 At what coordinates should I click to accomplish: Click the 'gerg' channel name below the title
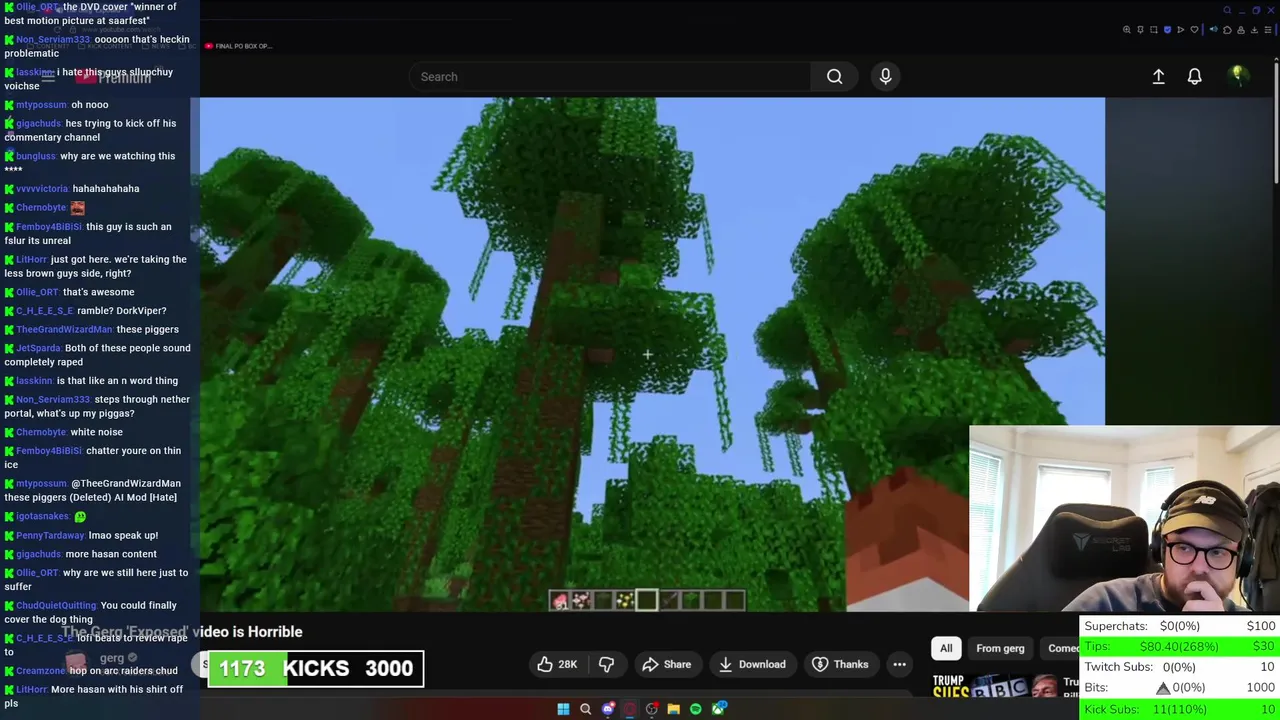coord(112,658)
